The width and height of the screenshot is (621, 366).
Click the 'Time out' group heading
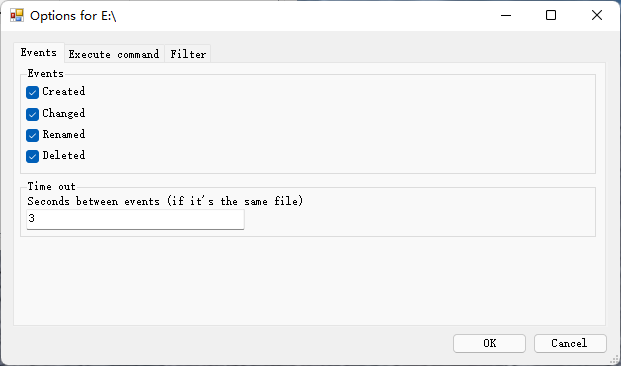pyautogui.click(x=51, y=186)
